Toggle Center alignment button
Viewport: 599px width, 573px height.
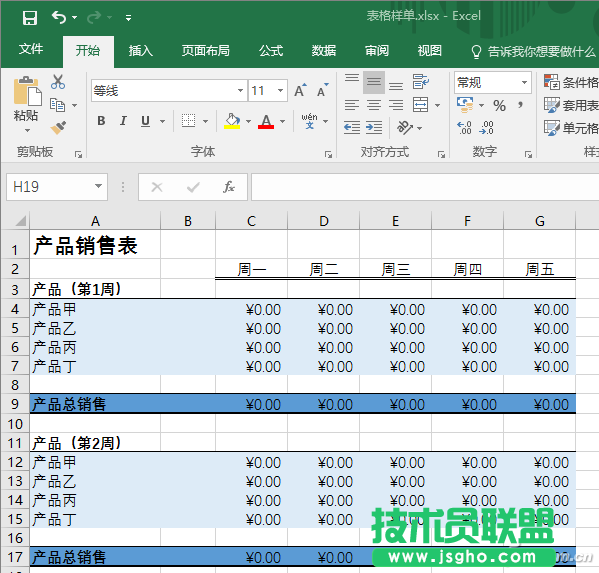click(x=374, y=105)
